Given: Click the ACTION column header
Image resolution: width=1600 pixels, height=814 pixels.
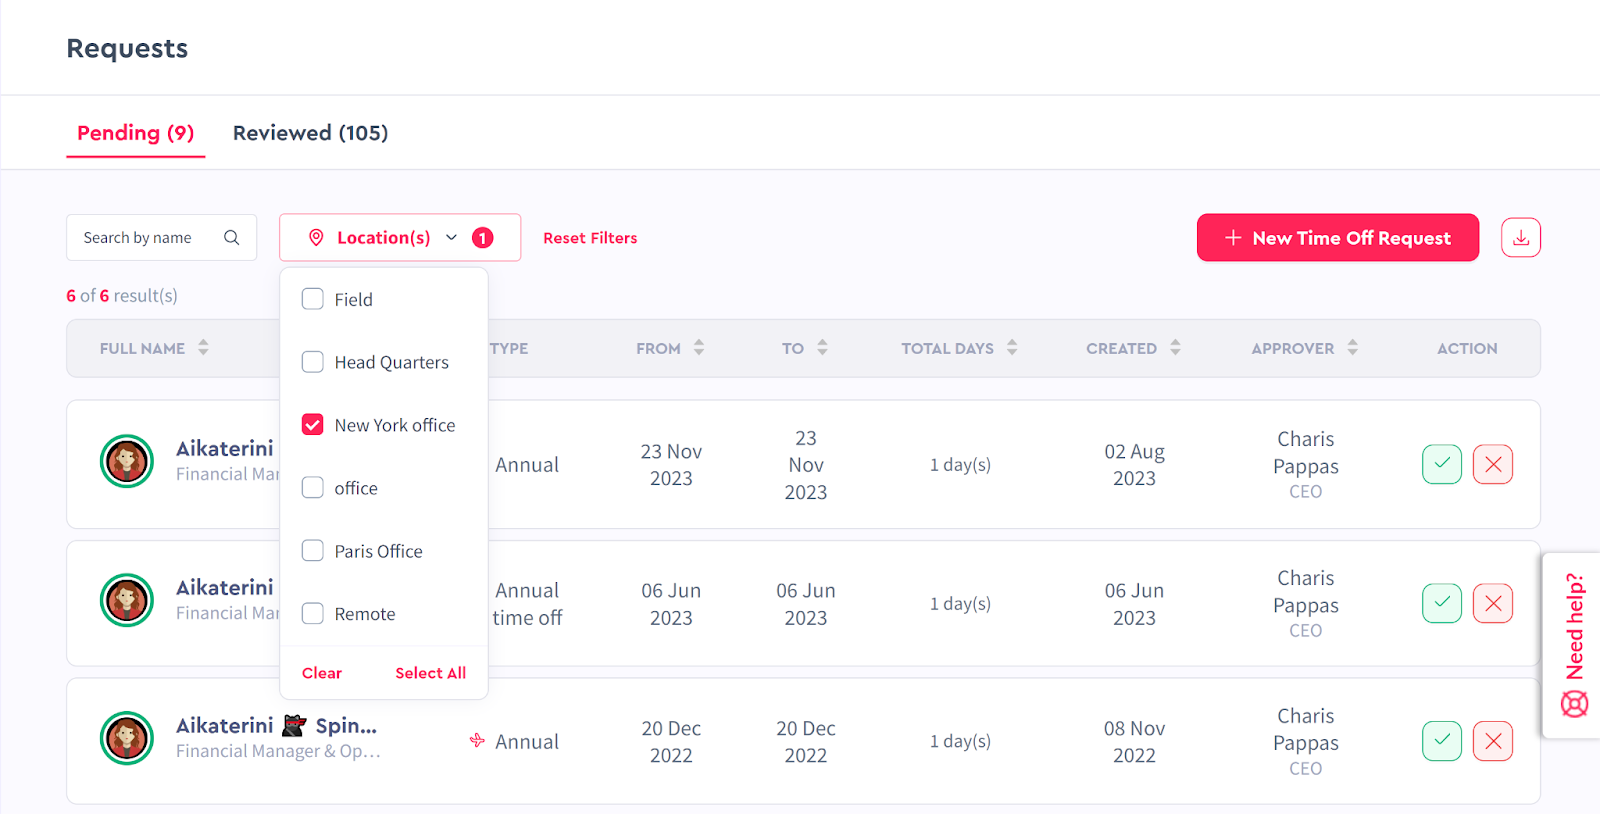Looking at the screenshot, I should coord(1467,348).
